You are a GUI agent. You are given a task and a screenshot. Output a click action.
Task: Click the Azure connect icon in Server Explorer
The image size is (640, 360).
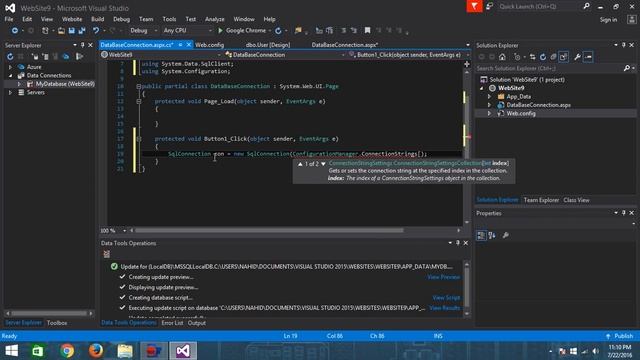[66, 57]
